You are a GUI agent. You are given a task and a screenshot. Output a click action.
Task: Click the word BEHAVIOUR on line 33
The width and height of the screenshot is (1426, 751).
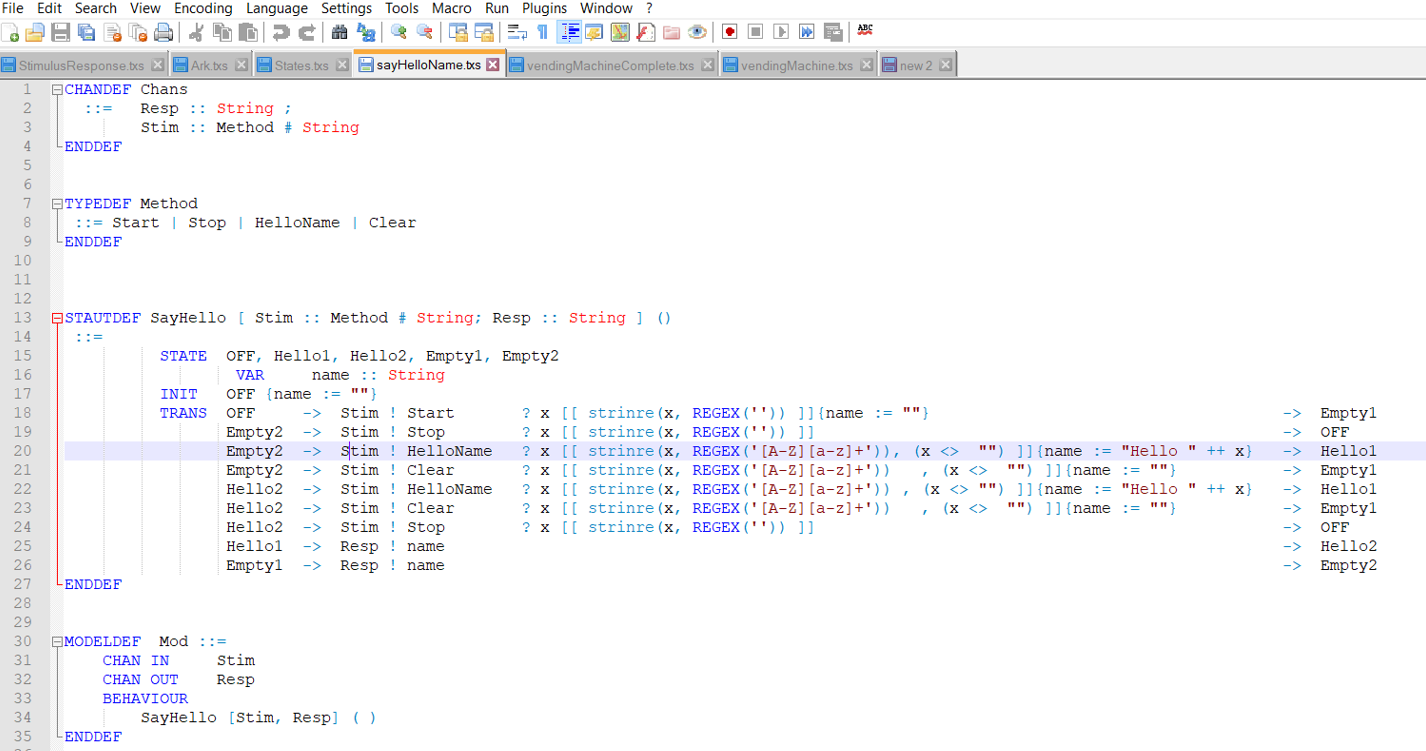point(145,699)
